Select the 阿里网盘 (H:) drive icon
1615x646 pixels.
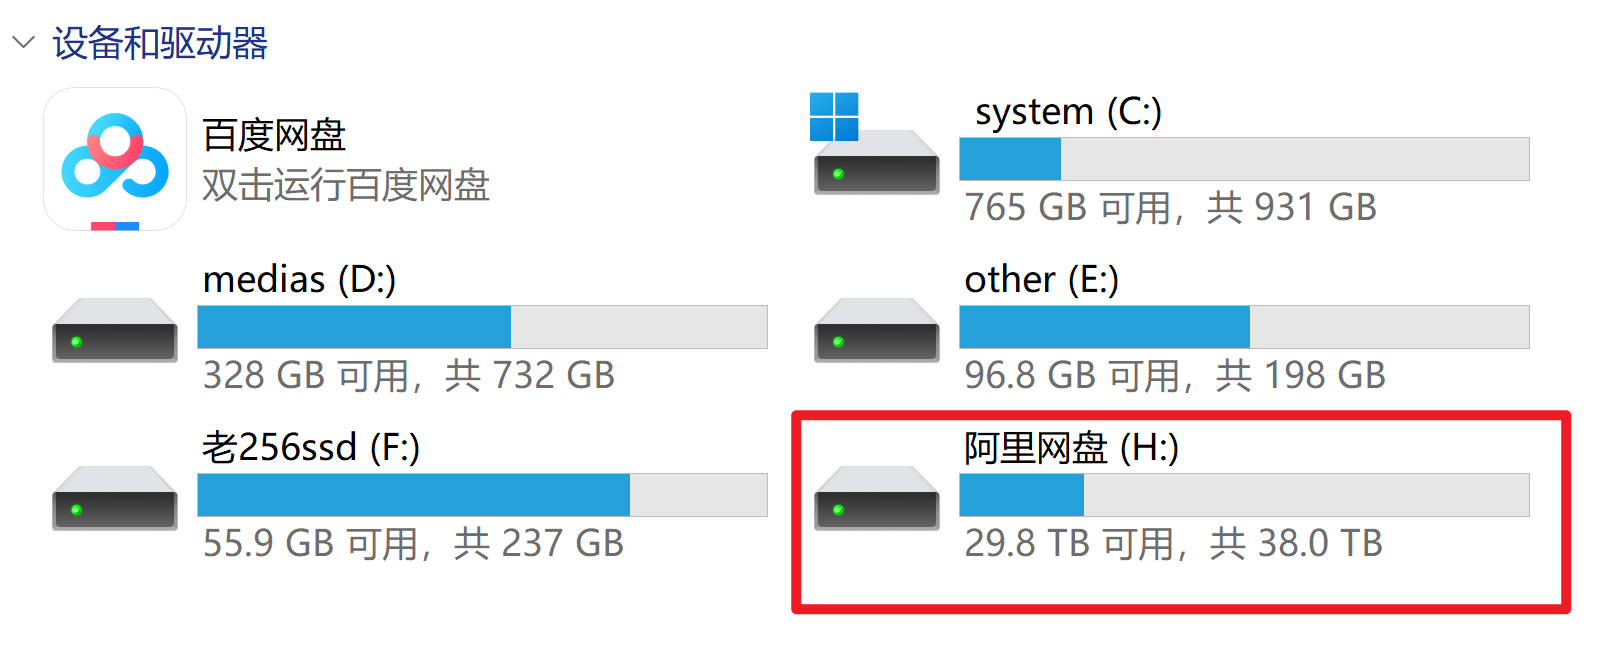click(876, 498)
